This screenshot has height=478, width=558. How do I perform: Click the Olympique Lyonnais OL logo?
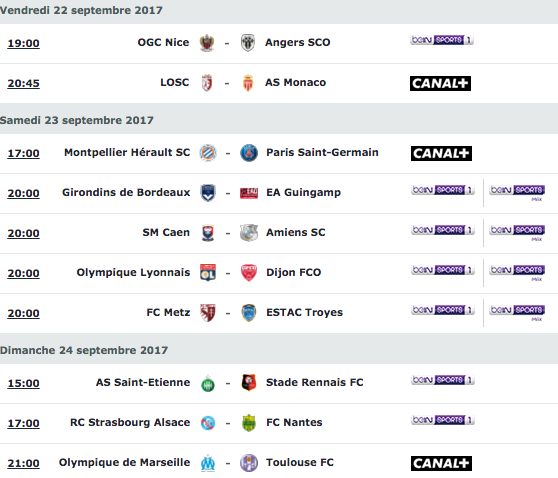point(208,273)
